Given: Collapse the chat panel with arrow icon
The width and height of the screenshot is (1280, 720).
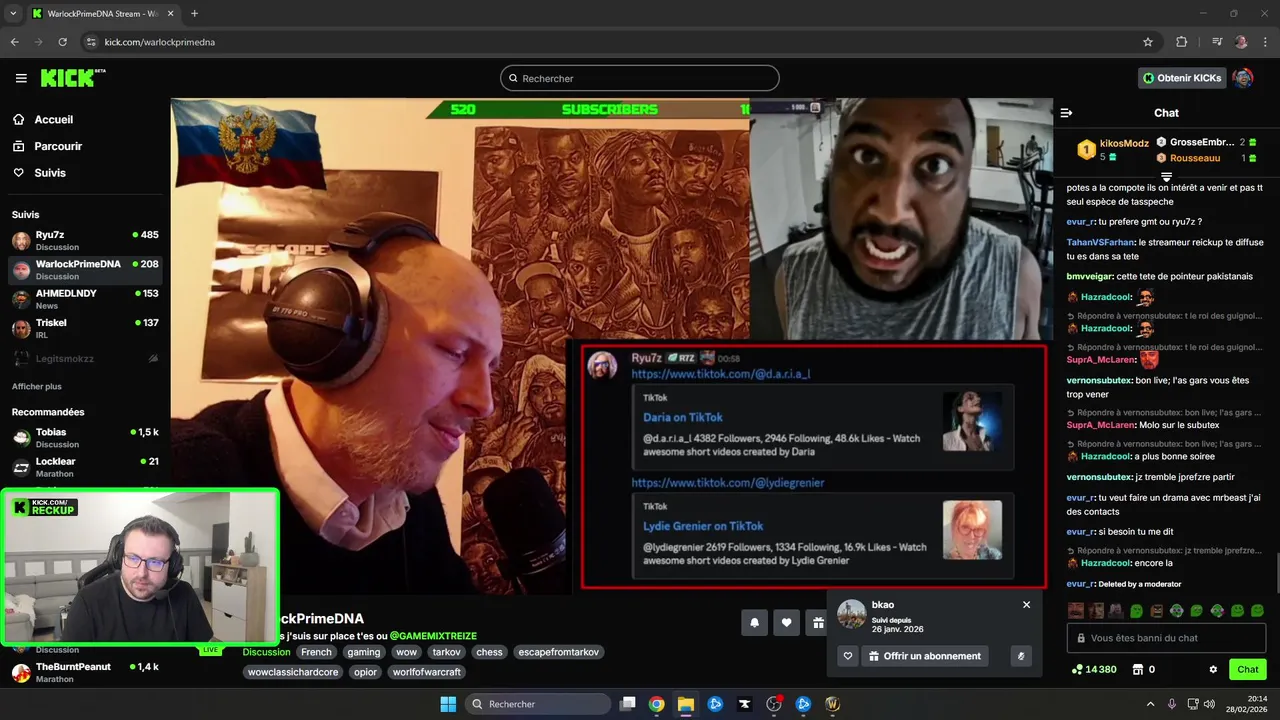Looking at the screenshot, I should coord(1066,113).
